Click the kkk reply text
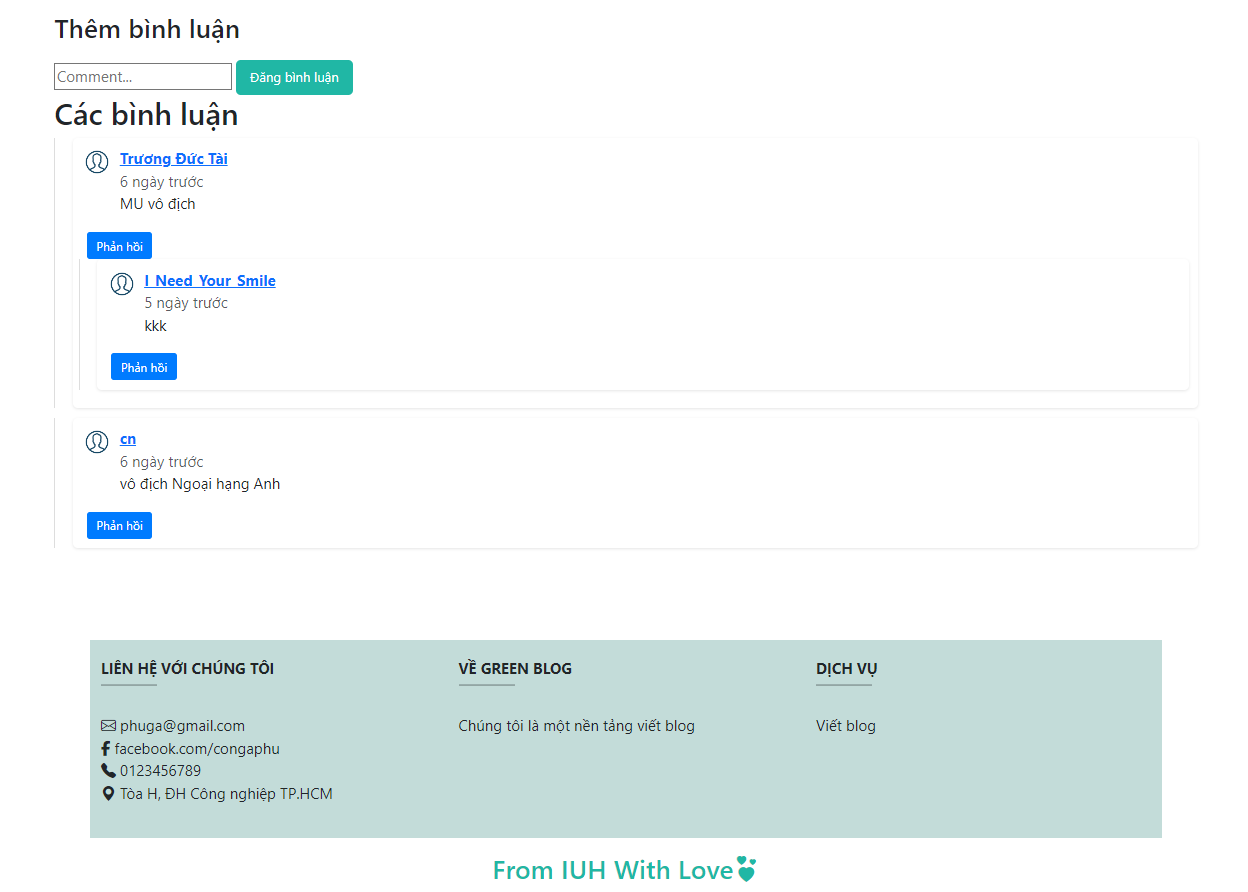The image size is (1248, 892). pyautogui.click(x=155, y=326)
